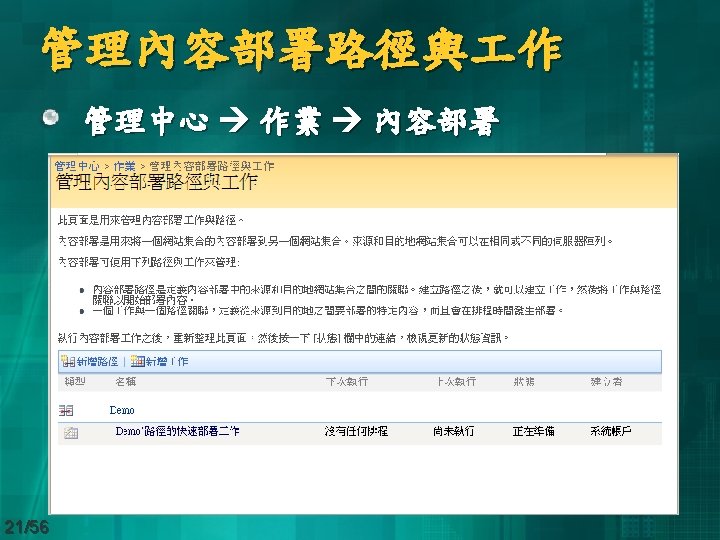
Task: Click the 新增路徑 toolbar link
Action: (x=97, y=361)
